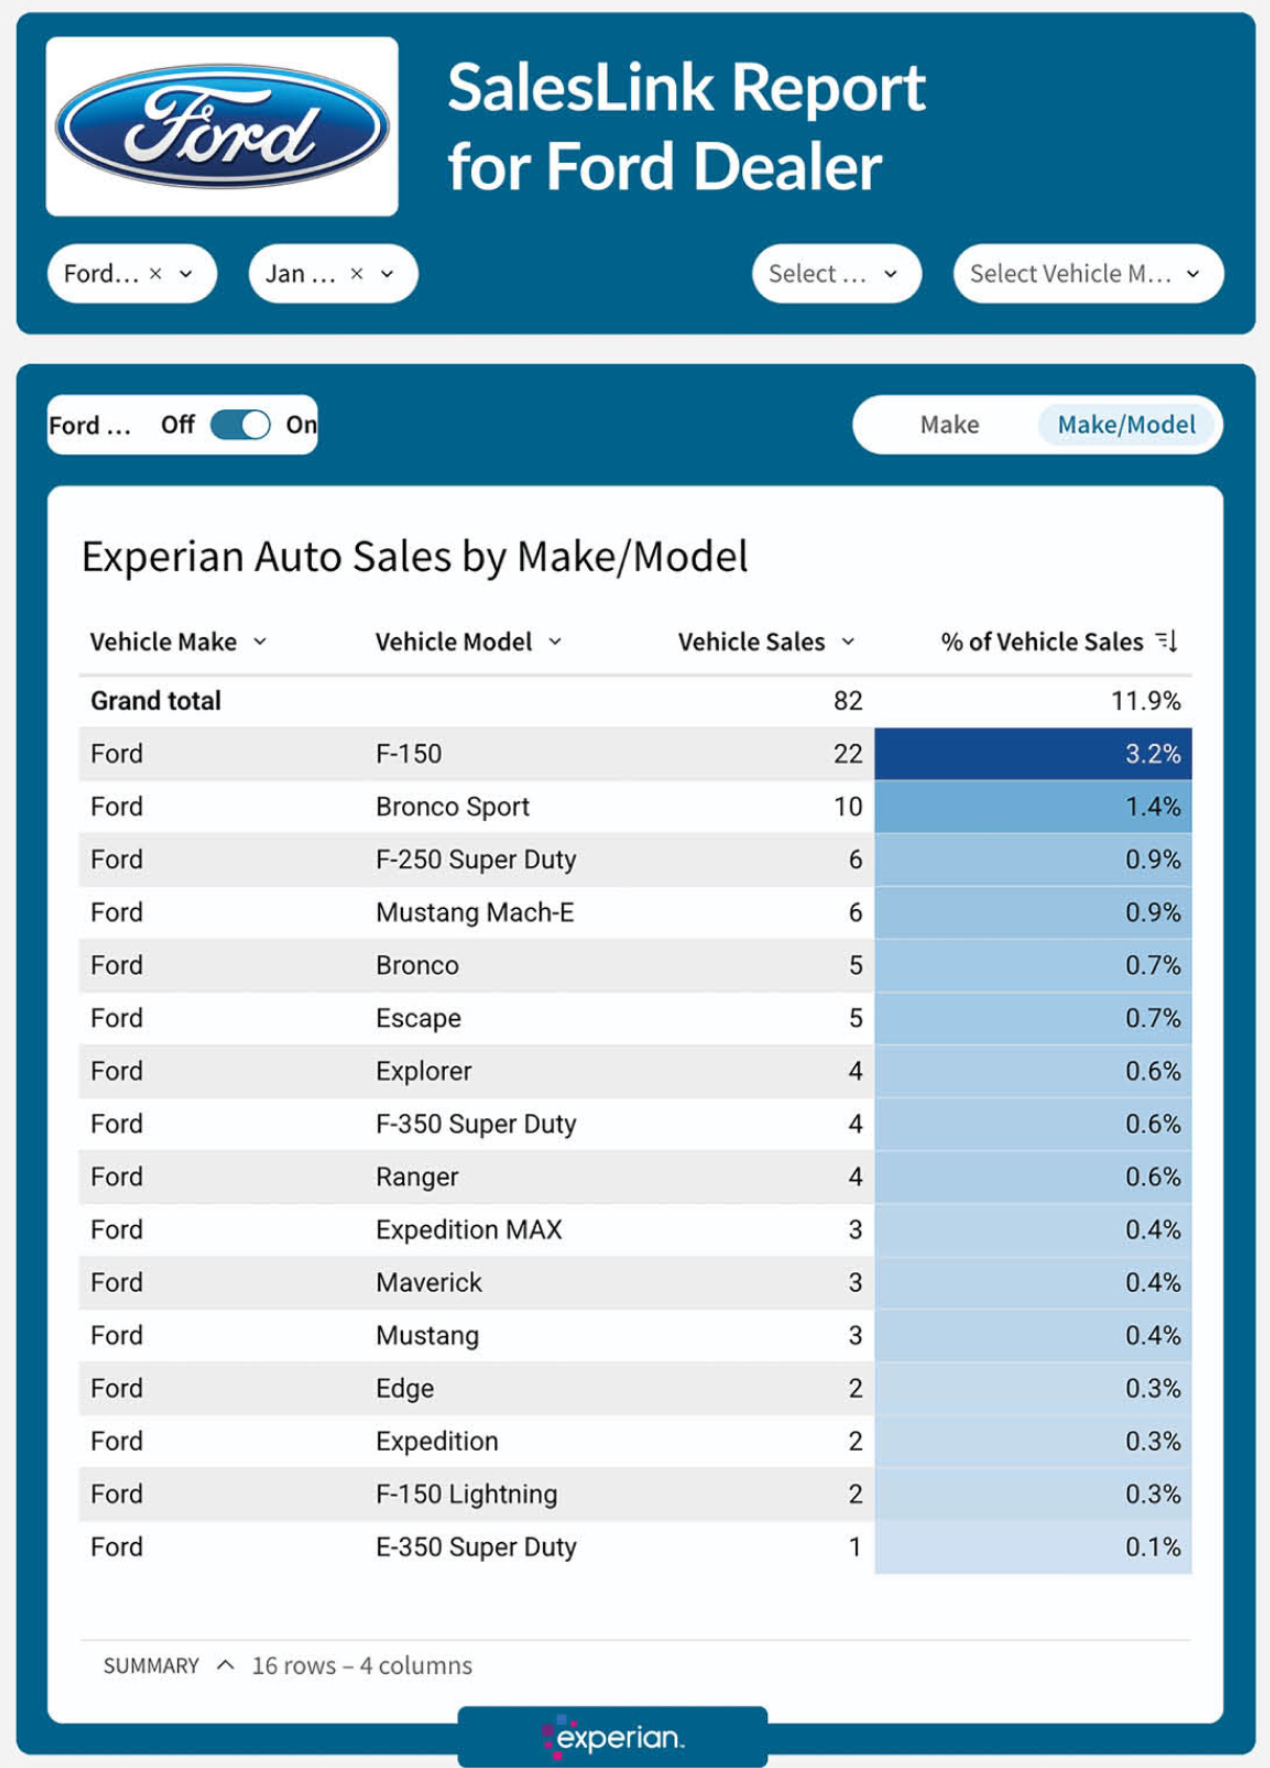This screenshot has height=1768, width=1270.
Task: Click the % of Vehicle Sales header
Action: click(x=1041, y=642)
